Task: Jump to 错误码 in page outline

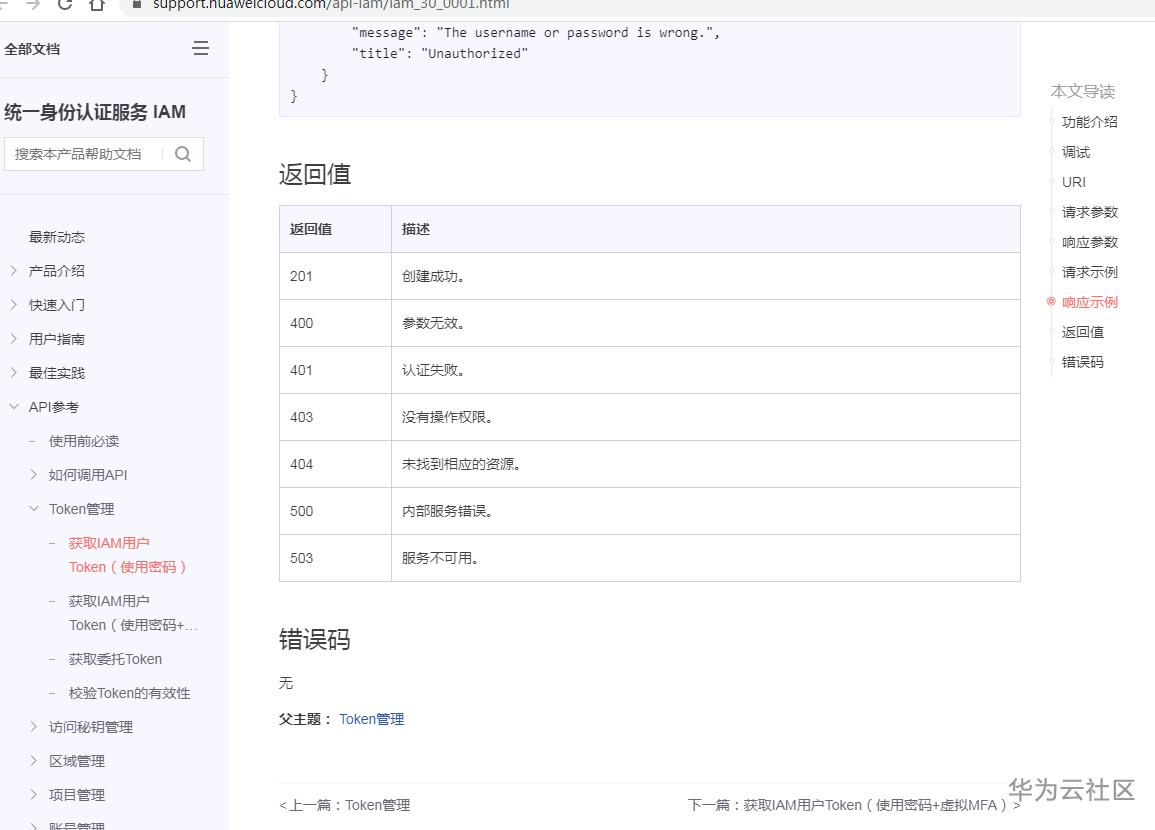Action: pyautogui.click(x=1083, y=362)
